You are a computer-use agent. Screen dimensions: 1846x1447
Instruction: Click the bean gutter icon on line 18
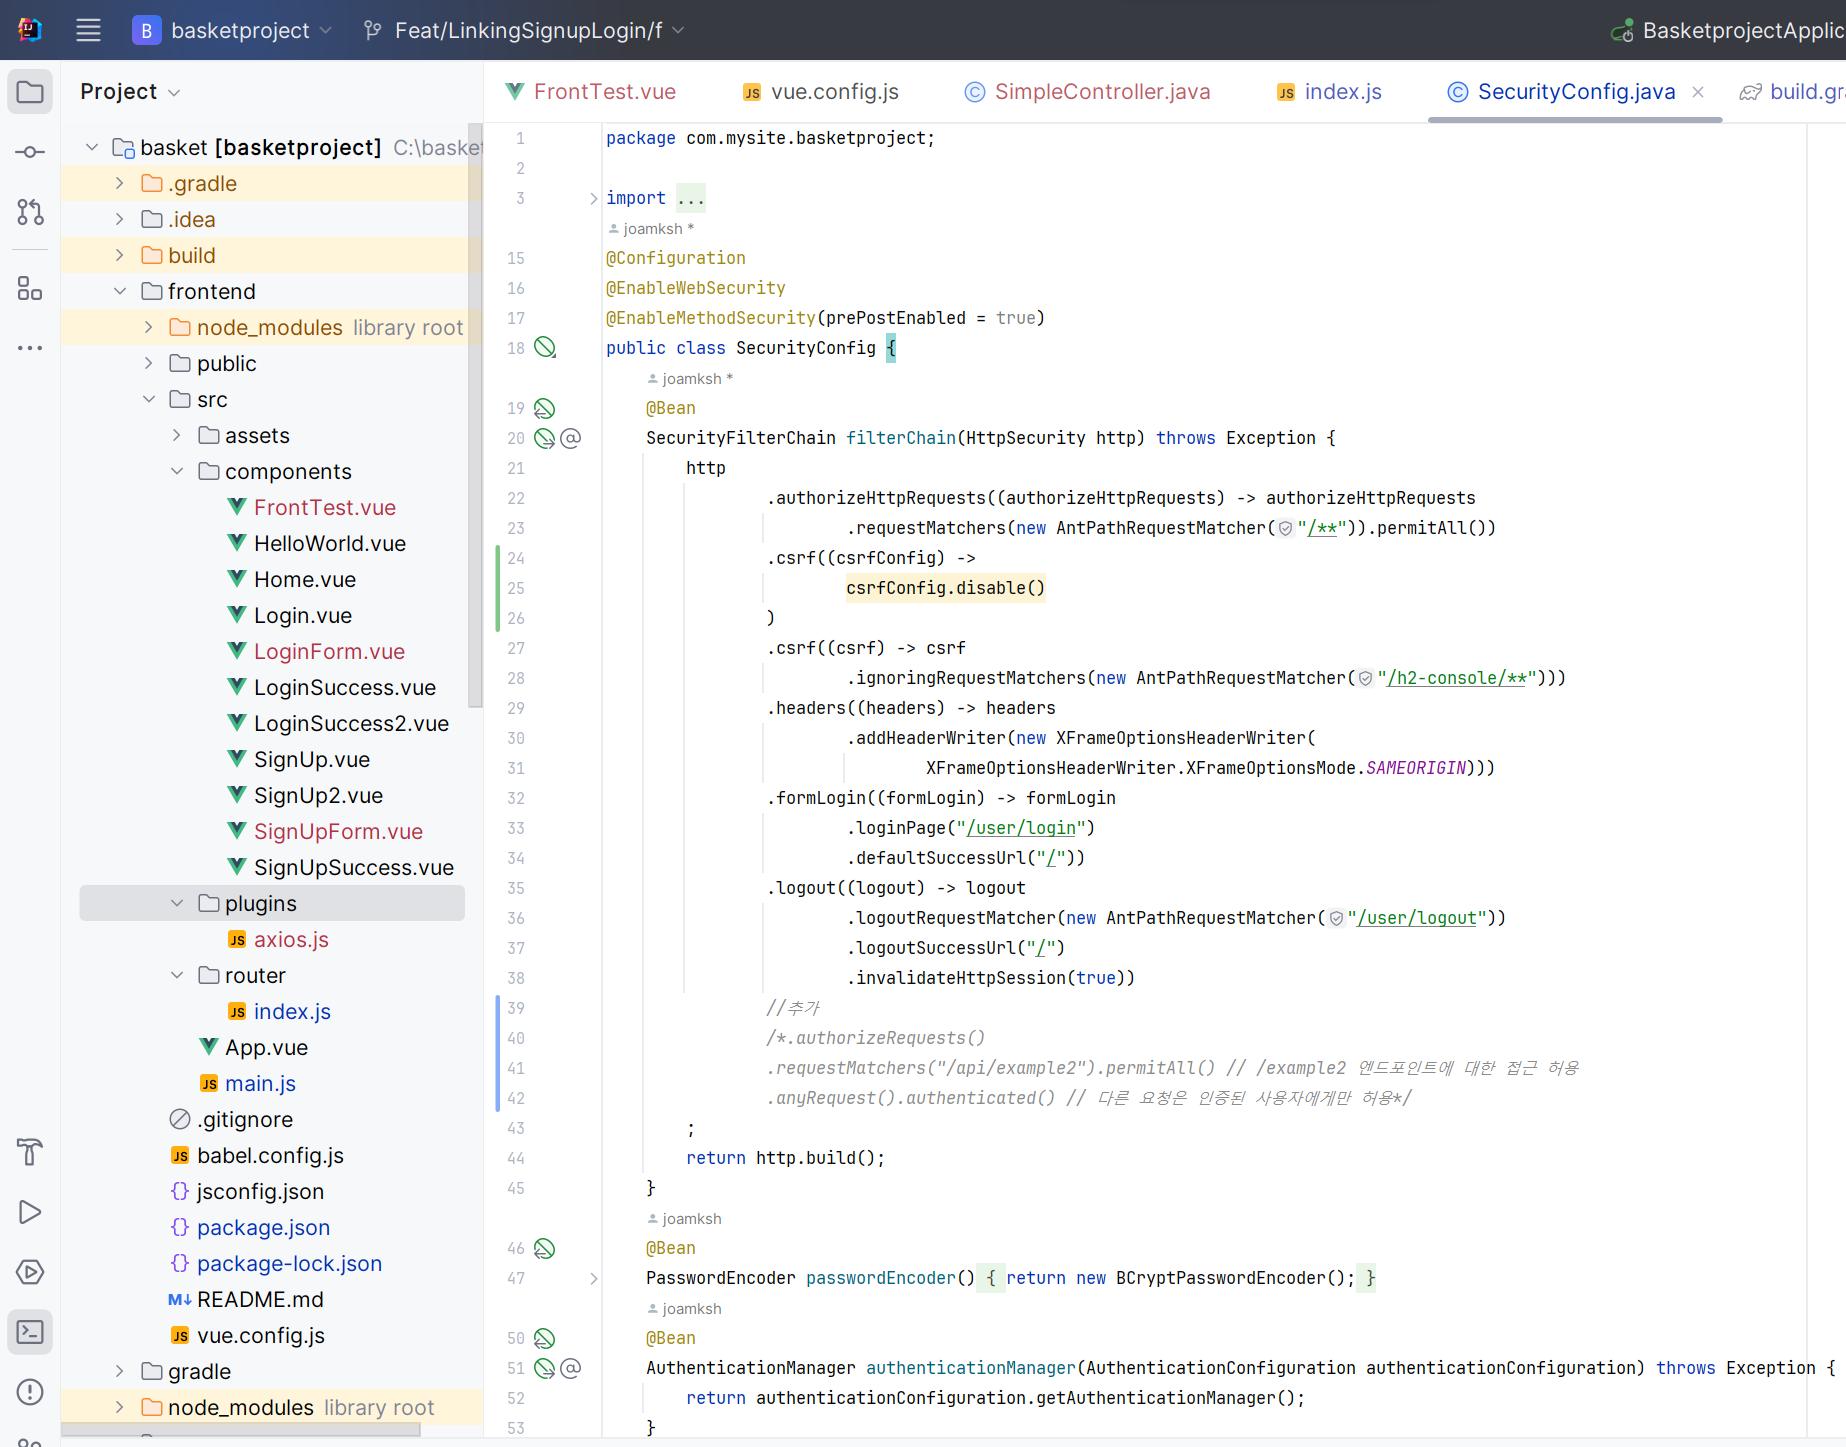(x=545, y=348)
